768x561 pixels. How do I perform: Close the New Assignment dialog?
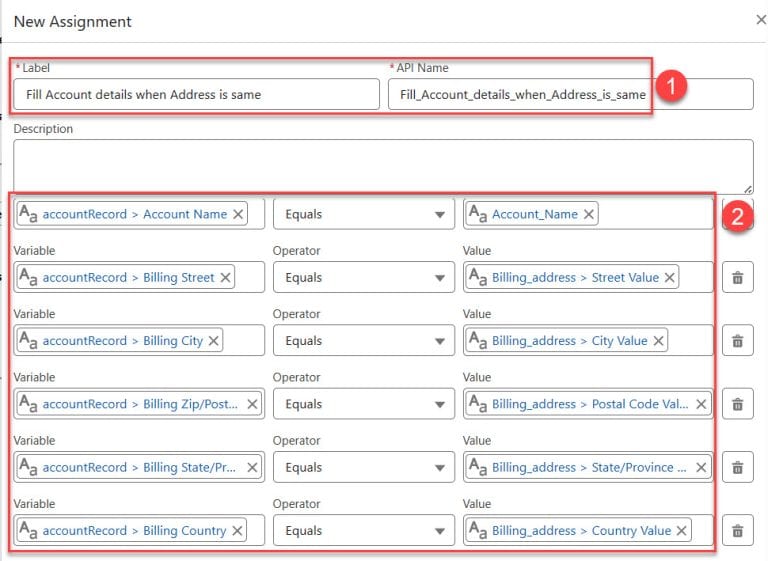pyautogui.click(x=761, y=21)
